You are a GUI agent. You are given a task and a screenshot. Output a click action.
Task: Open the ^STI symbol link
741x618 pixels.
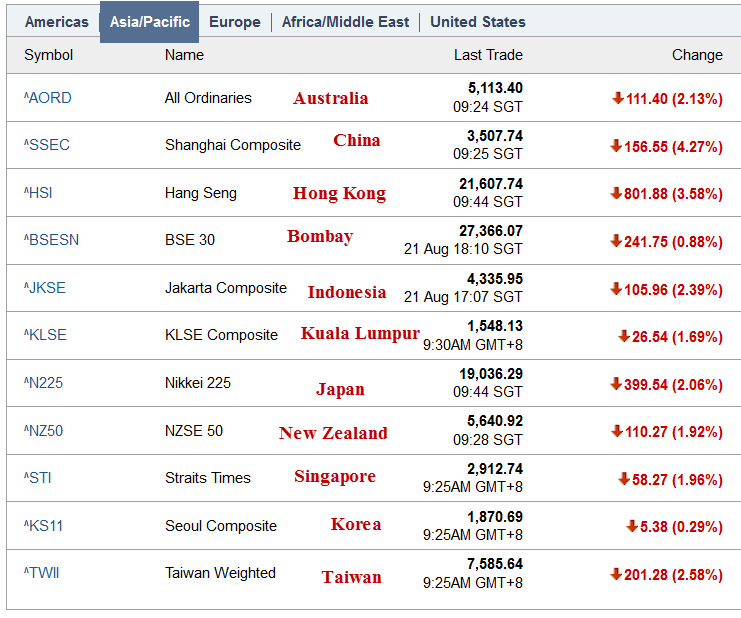[38, 478]
